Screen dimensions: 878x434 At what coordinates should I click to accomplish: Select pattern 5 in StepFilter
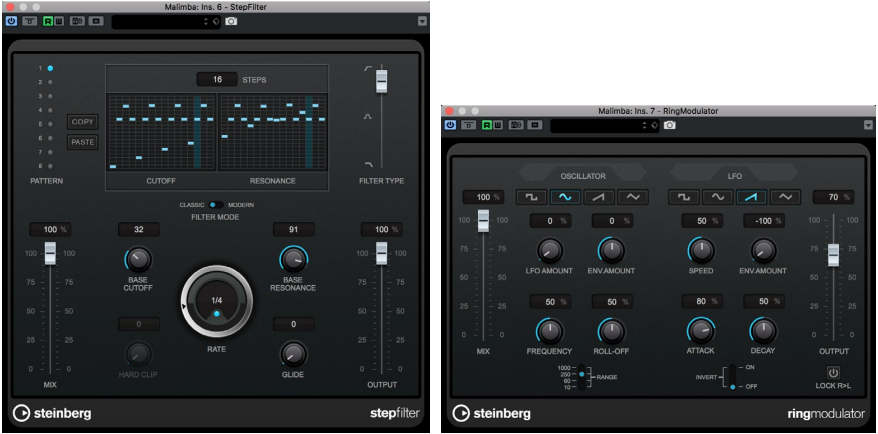click(50, 124)
